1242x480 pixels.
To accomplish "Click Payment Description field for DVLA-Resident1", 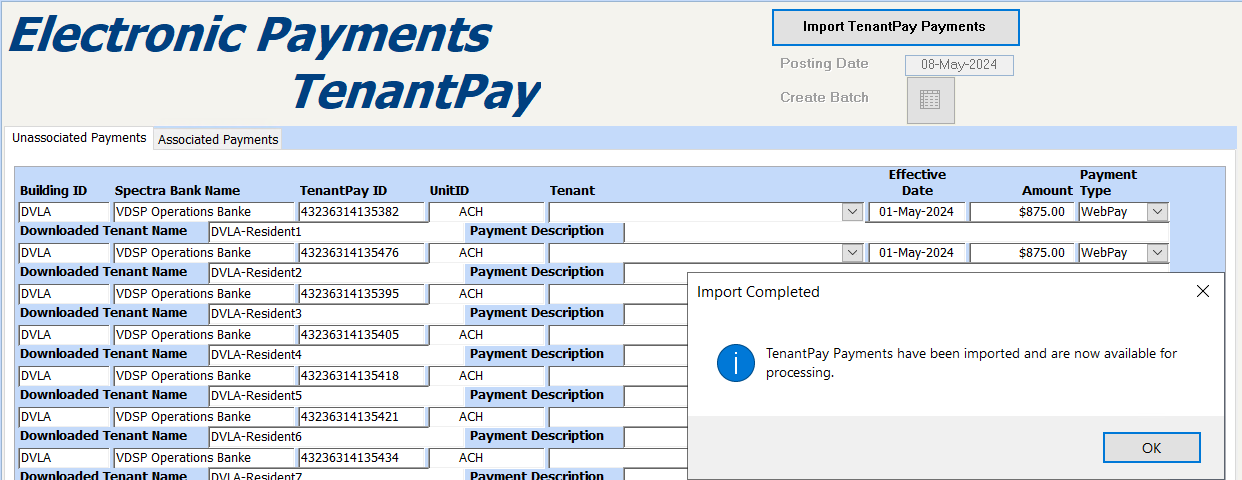I will coord(896,232).
